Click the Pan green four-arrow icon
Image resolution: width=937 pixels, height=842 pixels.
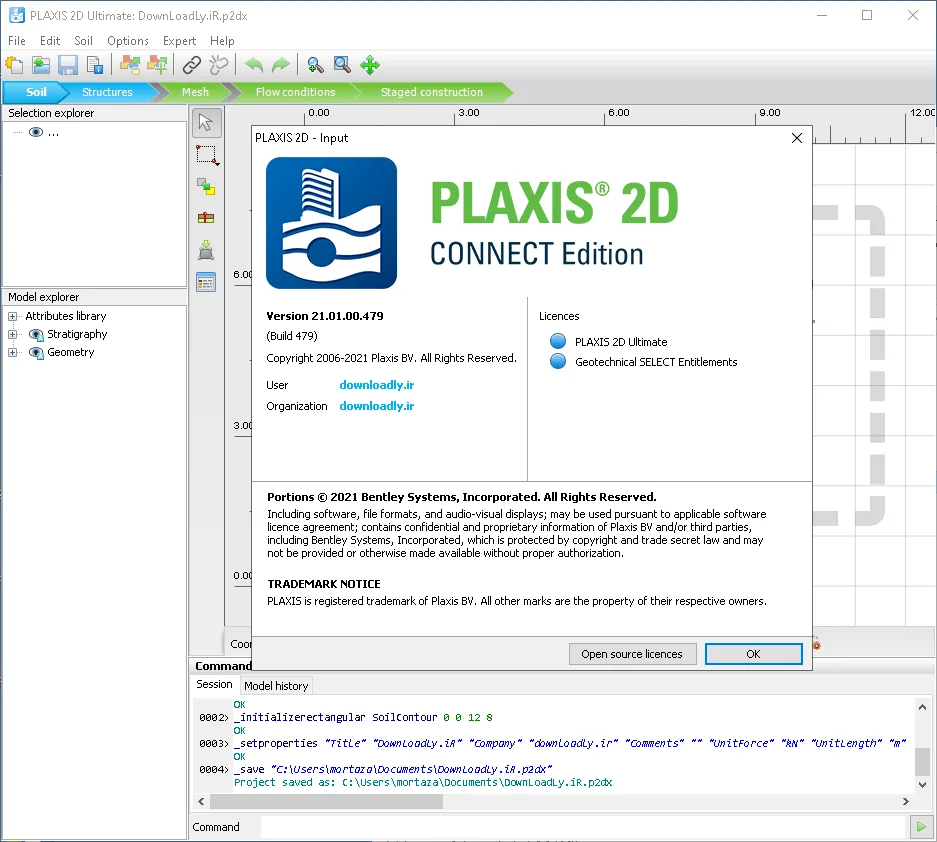click(370, 65)
